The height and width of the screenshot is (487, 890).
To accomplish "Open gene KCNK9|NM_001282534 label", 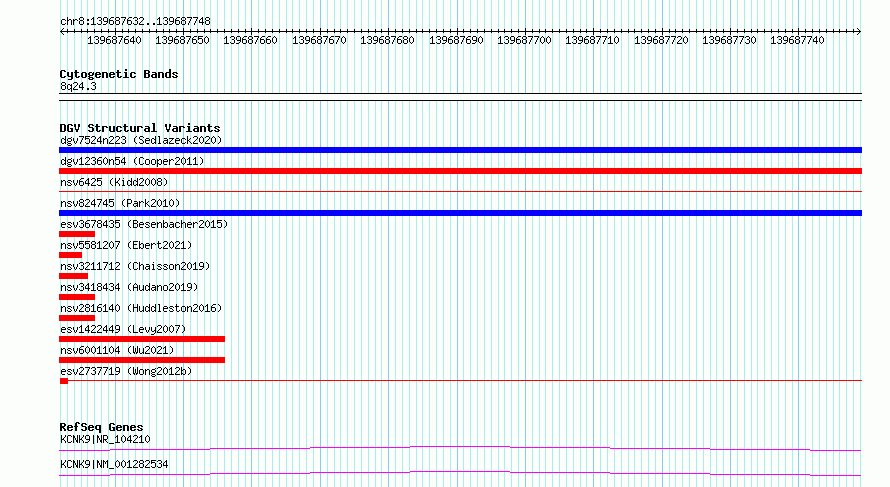I will pos(114,464).
